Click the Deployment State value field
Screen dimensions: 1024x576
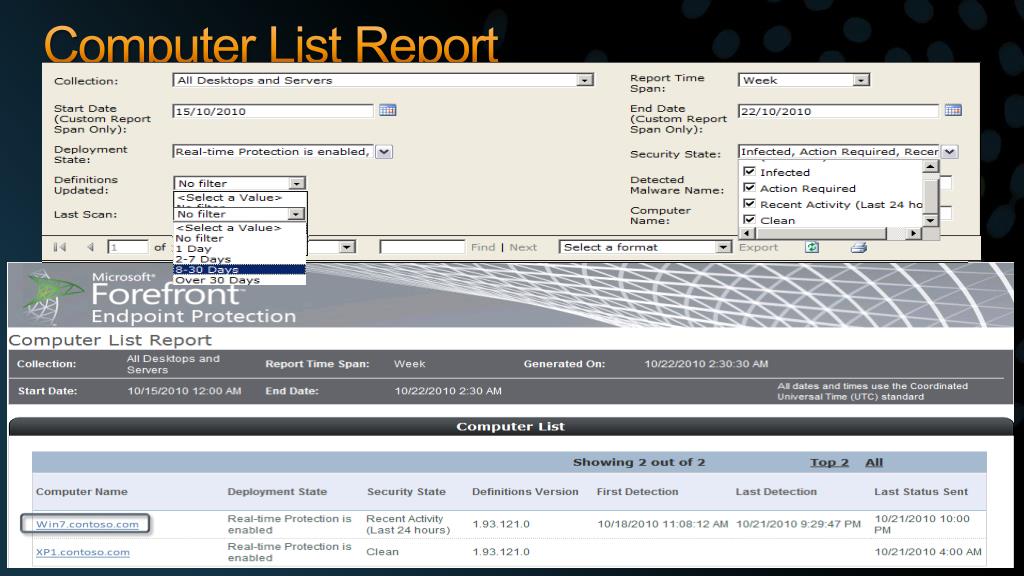click(x=273, y=152)
